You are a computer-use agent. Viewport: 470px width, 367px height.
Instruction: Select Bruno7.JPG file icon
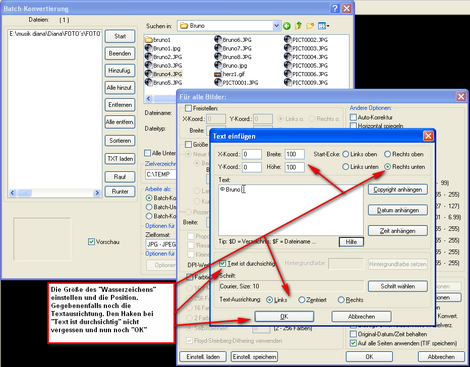(218, 48)
